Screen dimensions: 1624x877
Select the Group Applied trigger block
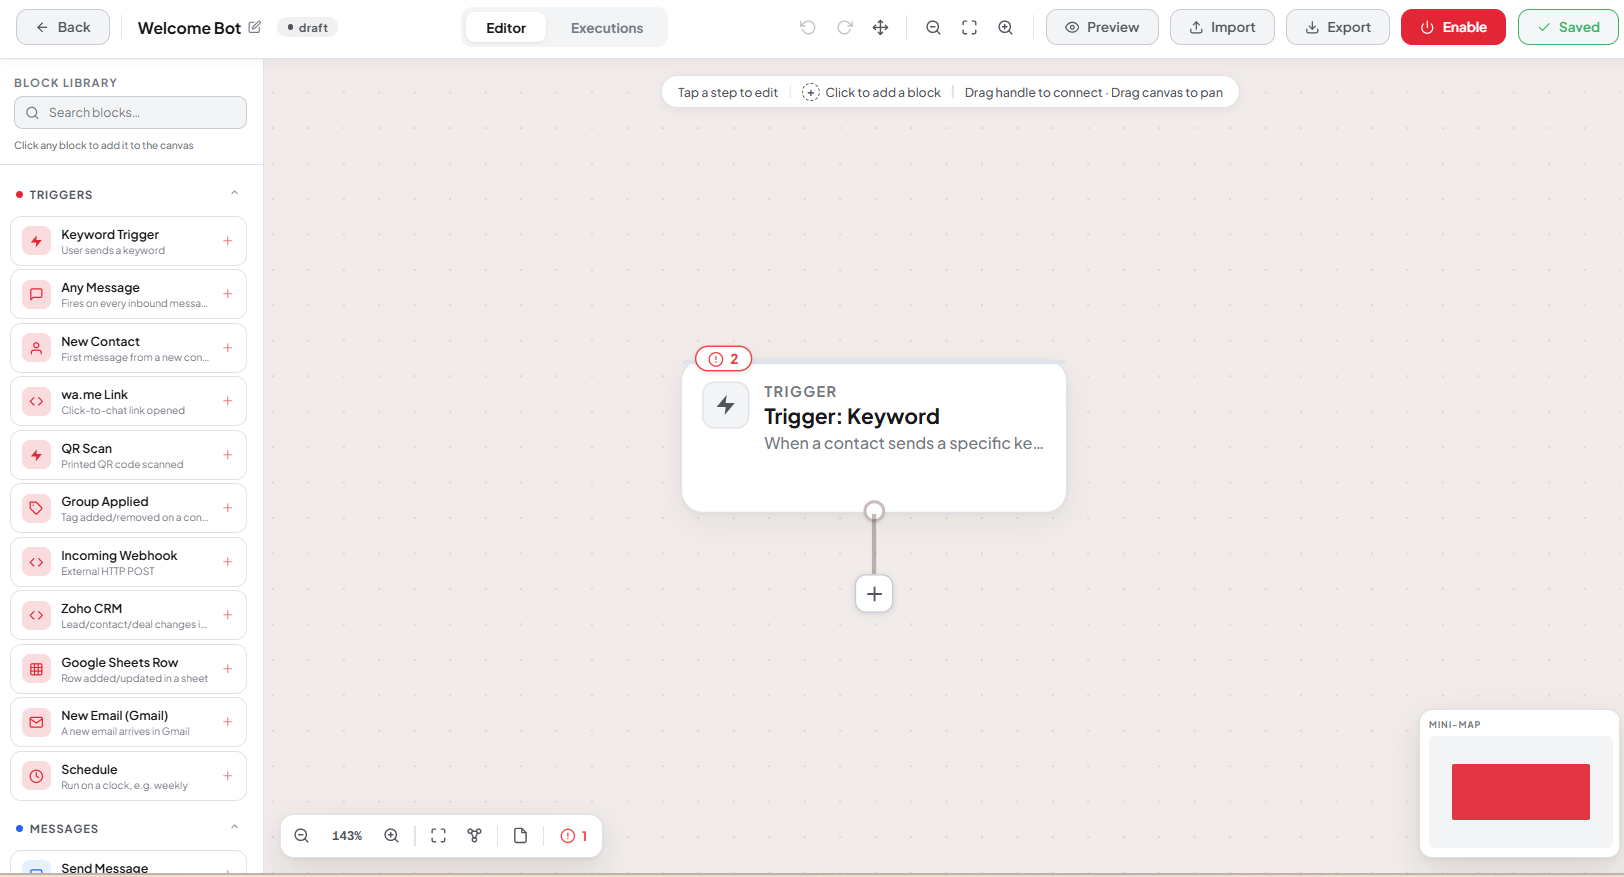tap(128, 508)
